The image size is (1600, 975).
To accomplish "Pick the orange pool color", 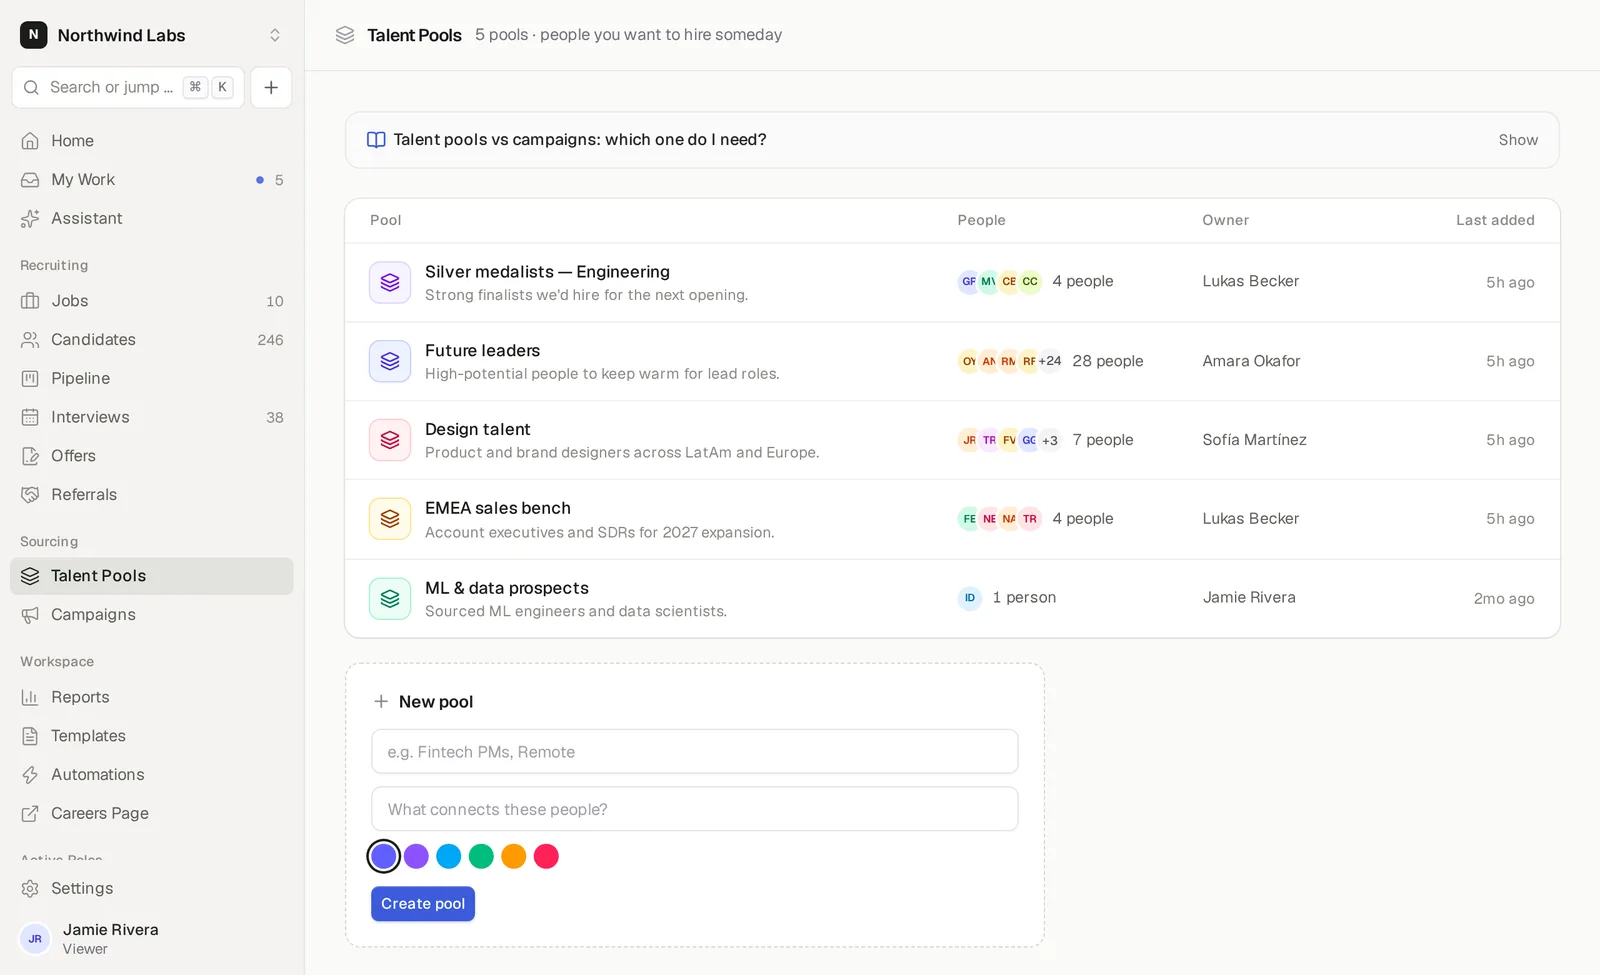I will tap(514, 856).
